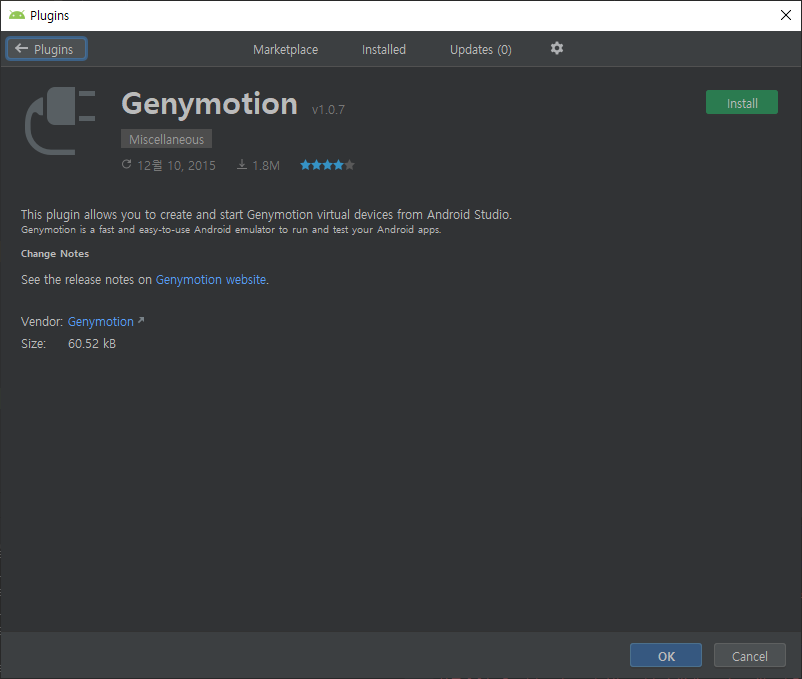Click the 1.8M downloads count

[266, 166]
